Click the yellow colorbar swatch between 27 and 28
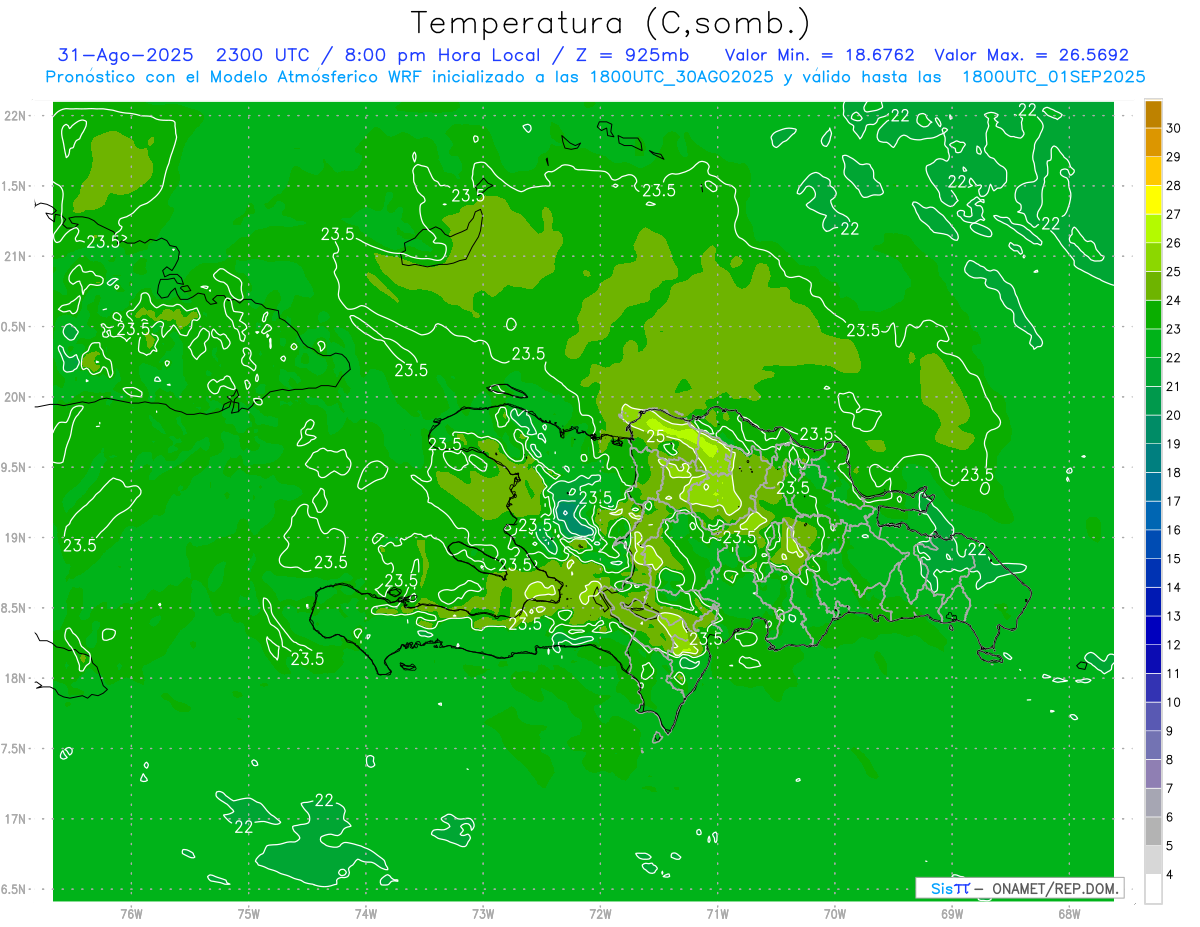The height and width of the screenshot is (927, 1200). coord(1153,200)
